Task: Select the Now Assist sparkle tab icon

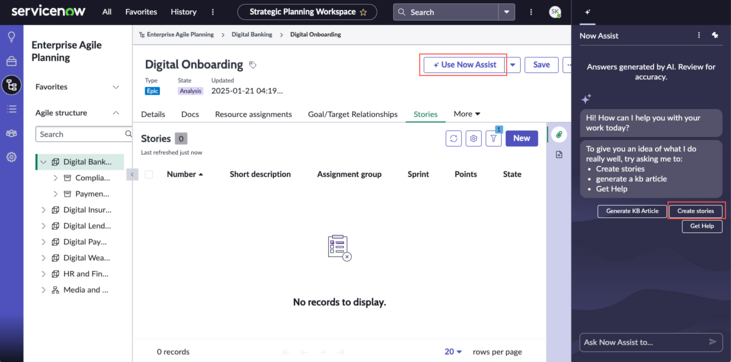Action: [x=587, y=13]
